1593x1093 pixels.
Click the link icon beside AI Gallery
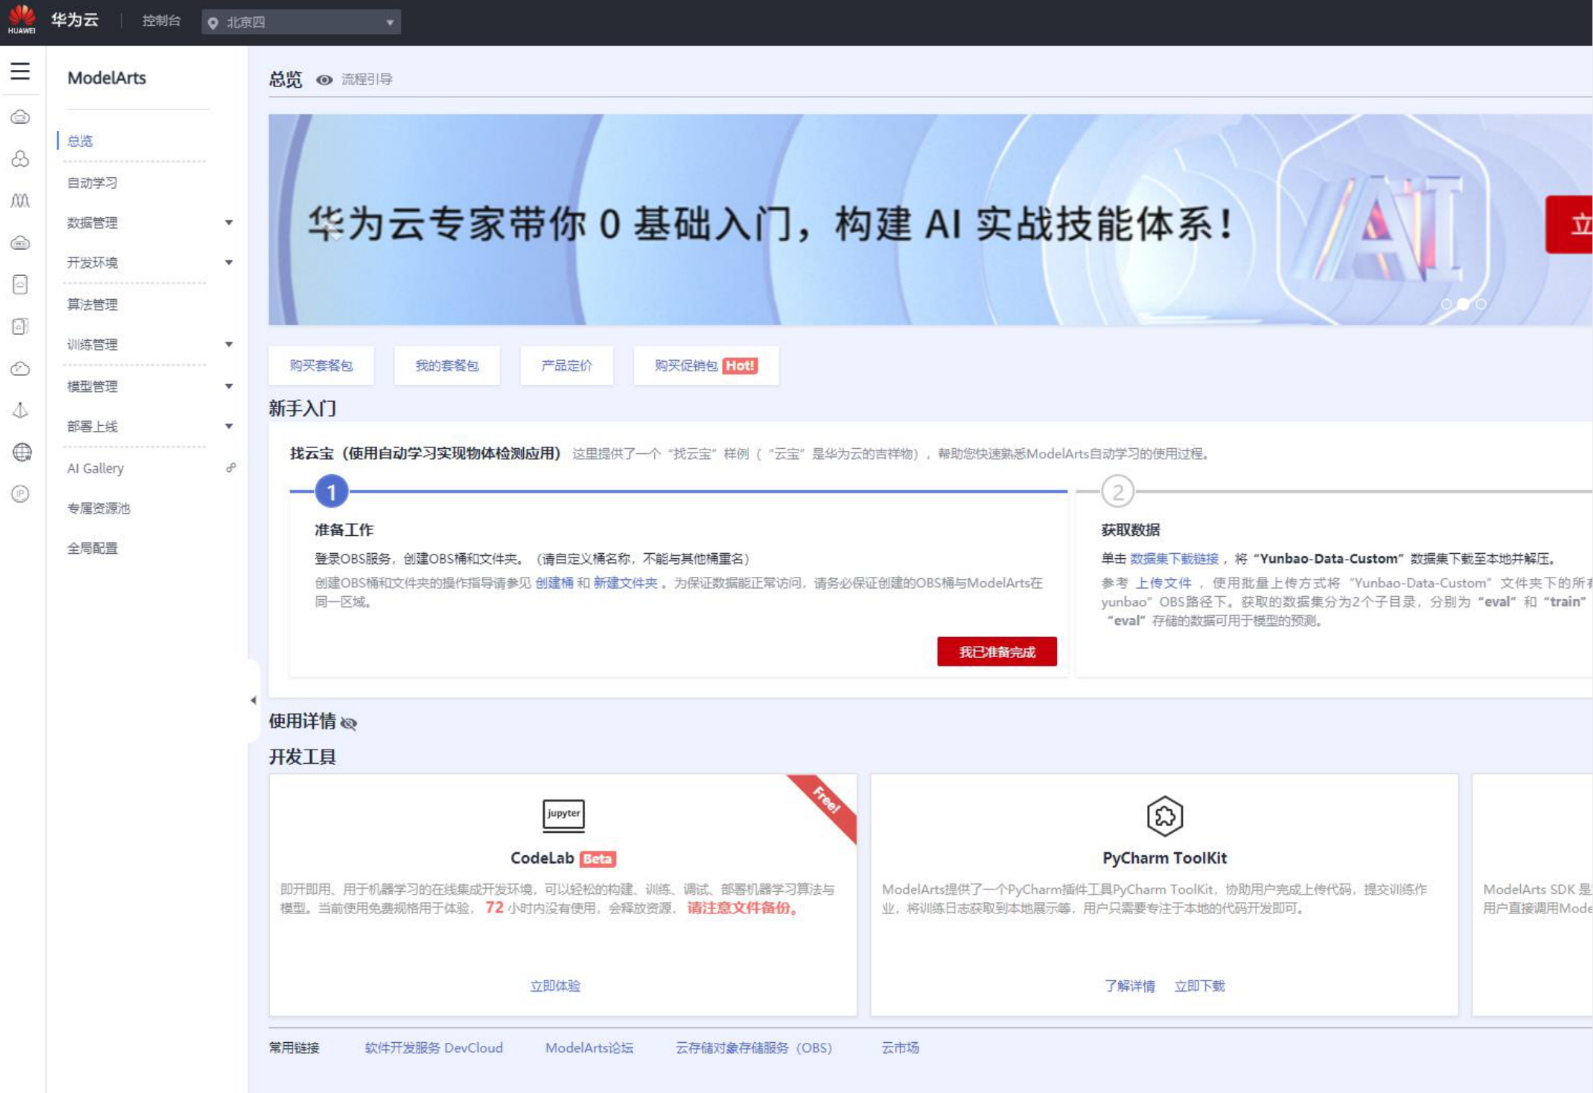tap(231, 468)
